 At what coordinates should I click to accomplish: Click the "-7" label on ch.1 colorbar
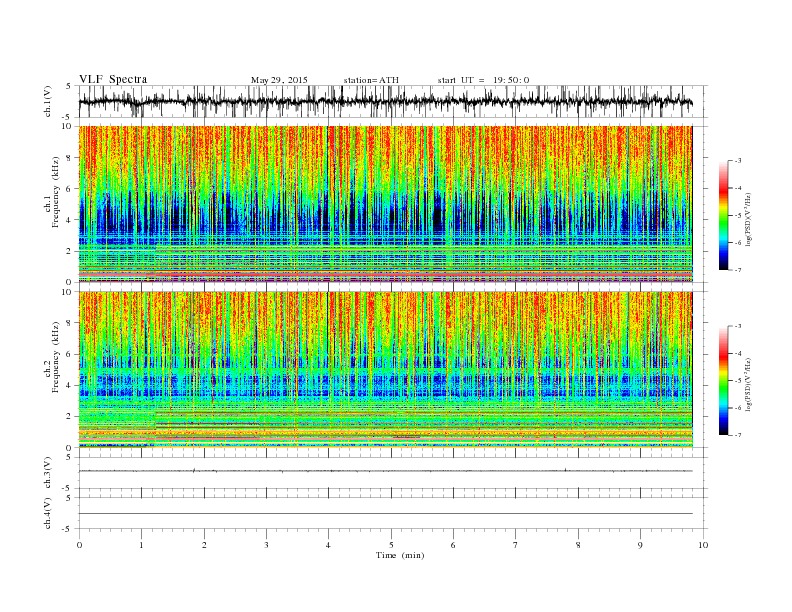[x=737, y=270]
